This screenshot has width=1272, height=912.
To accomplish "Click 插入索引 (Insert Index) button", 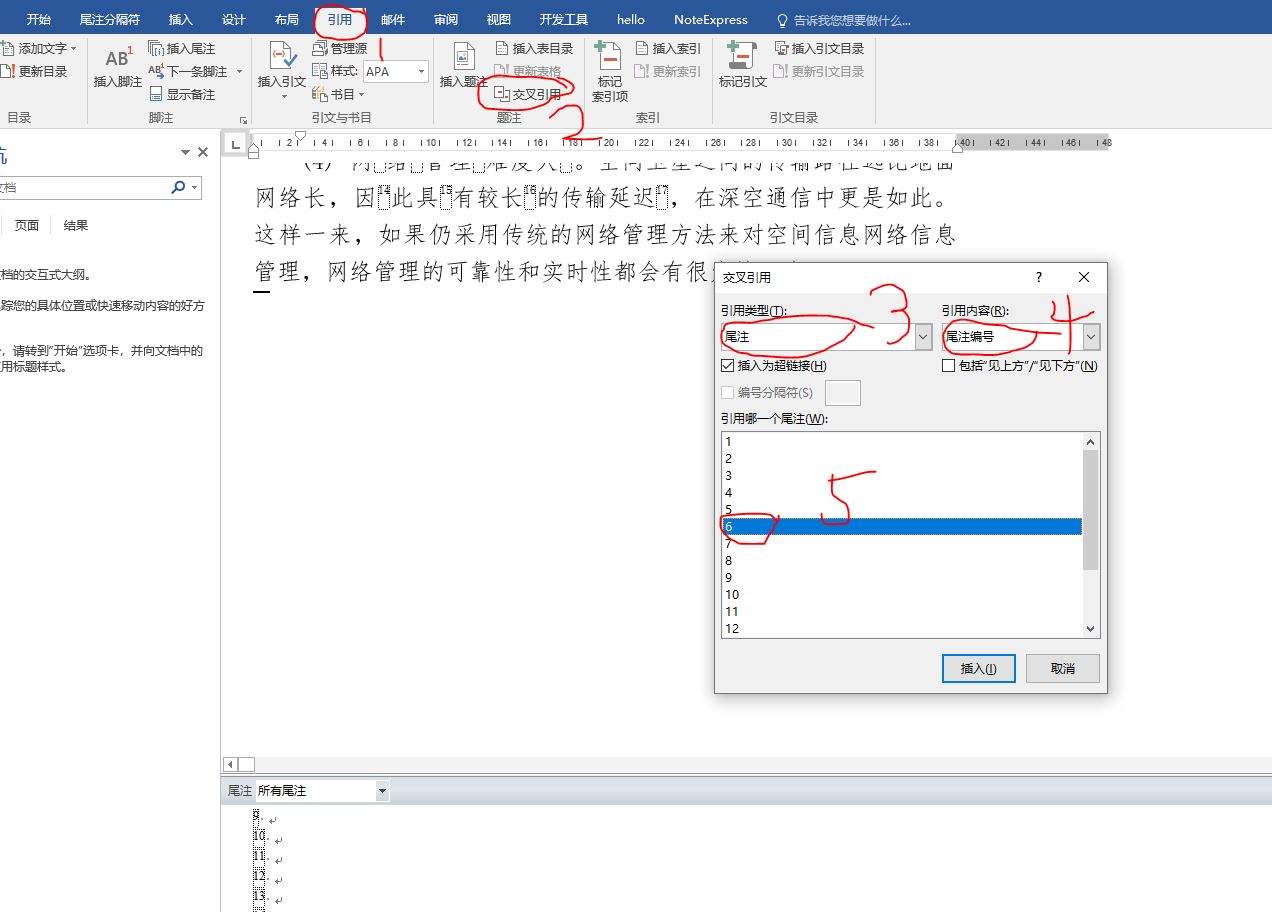I will (x=668, y=48).
